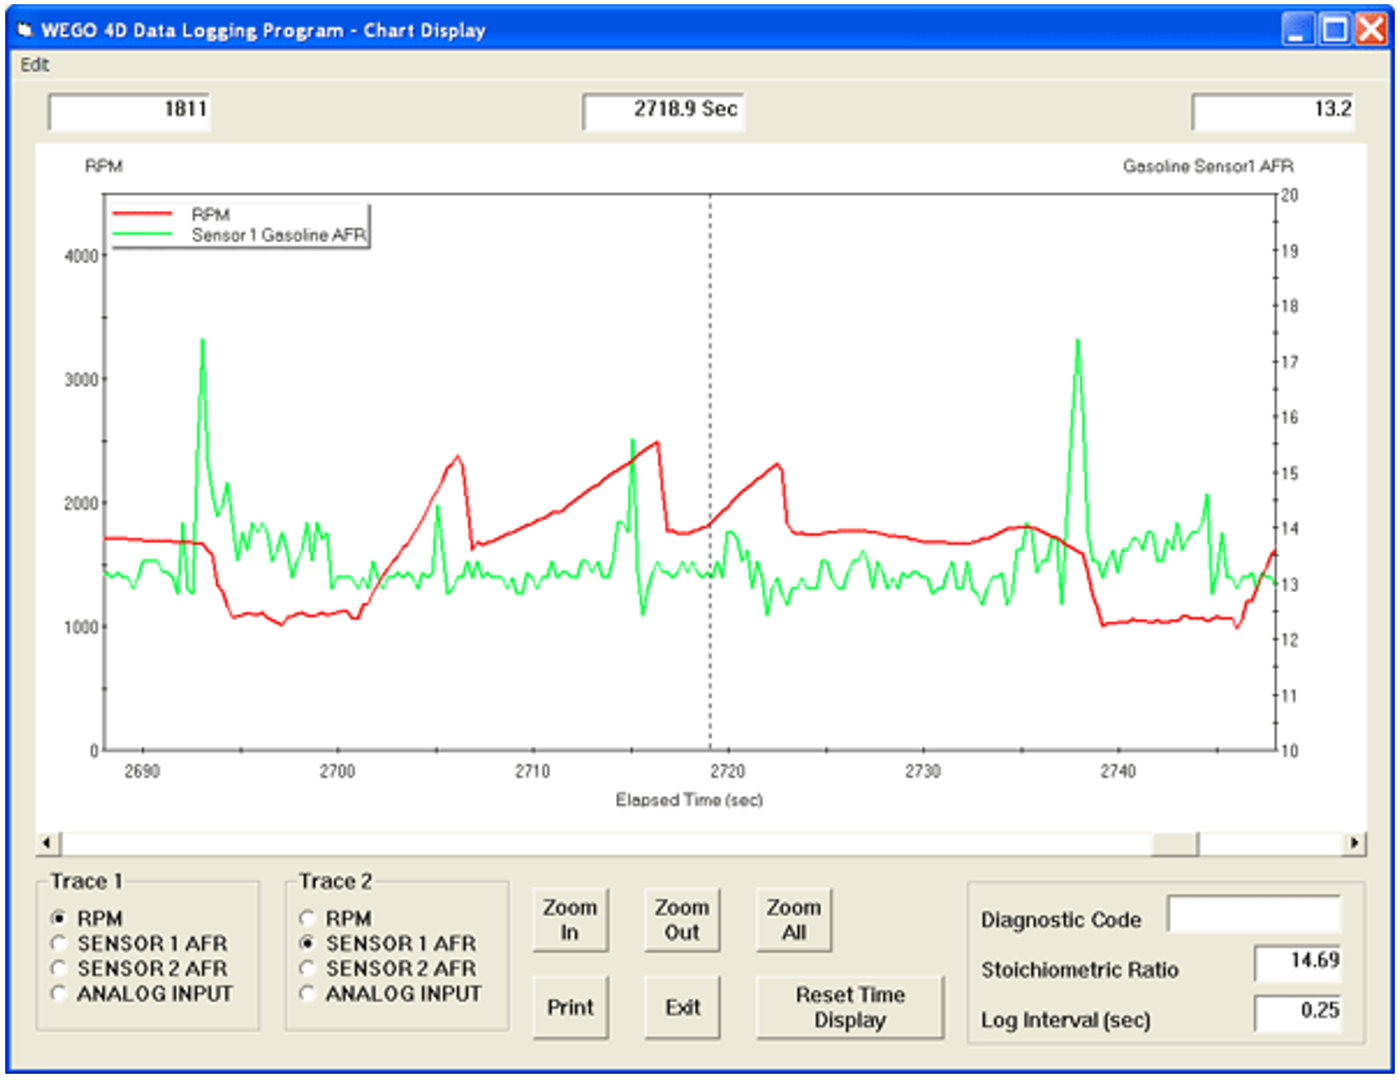Image resolution: width=1400 pixels, height=1080 pixels.
Task: Open the Edit menu
Action: click(34, 64)
